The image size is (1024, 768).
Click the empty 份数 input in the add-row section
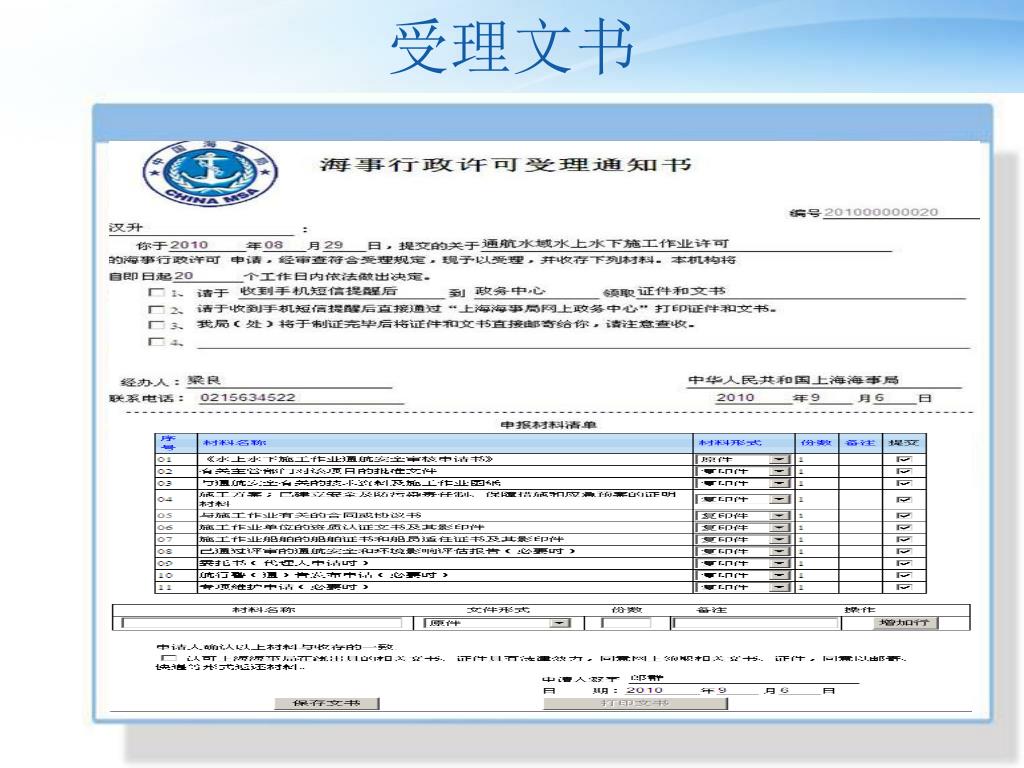pyautogui.click(x=626, y=623)
